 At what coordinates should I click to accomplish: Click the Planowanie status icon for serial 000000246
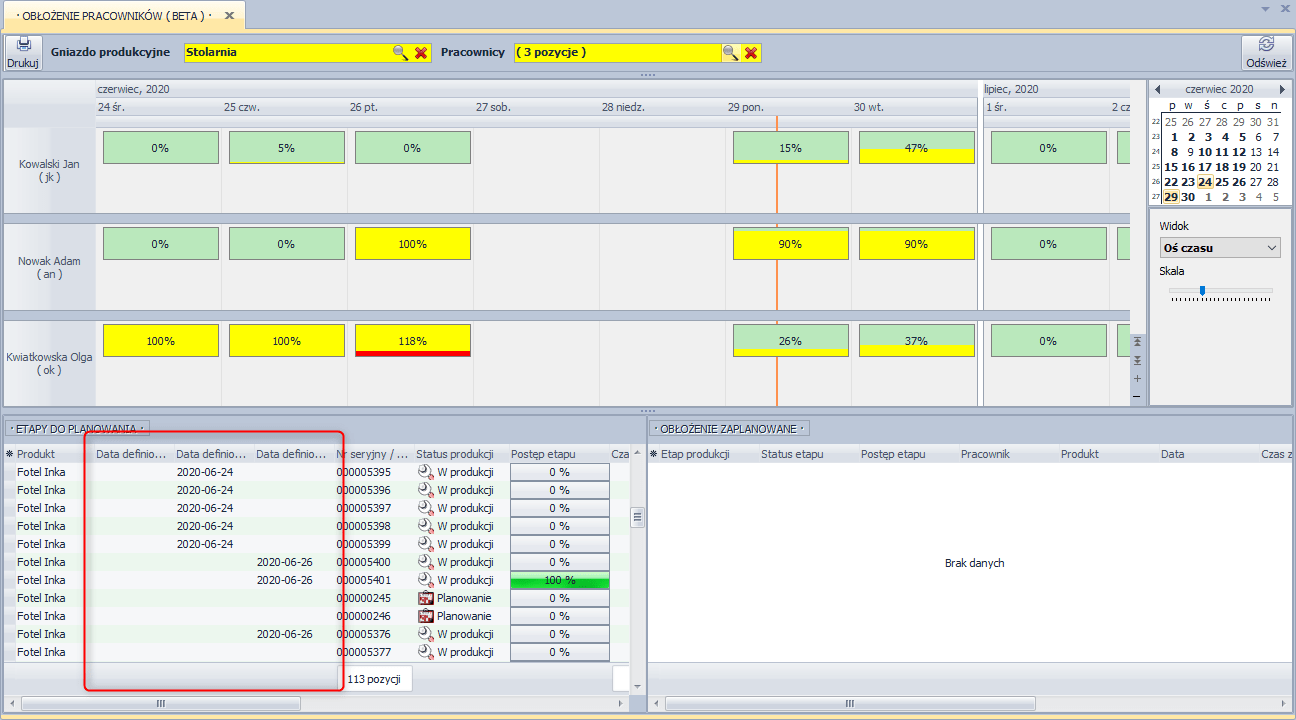pos(425,616)
